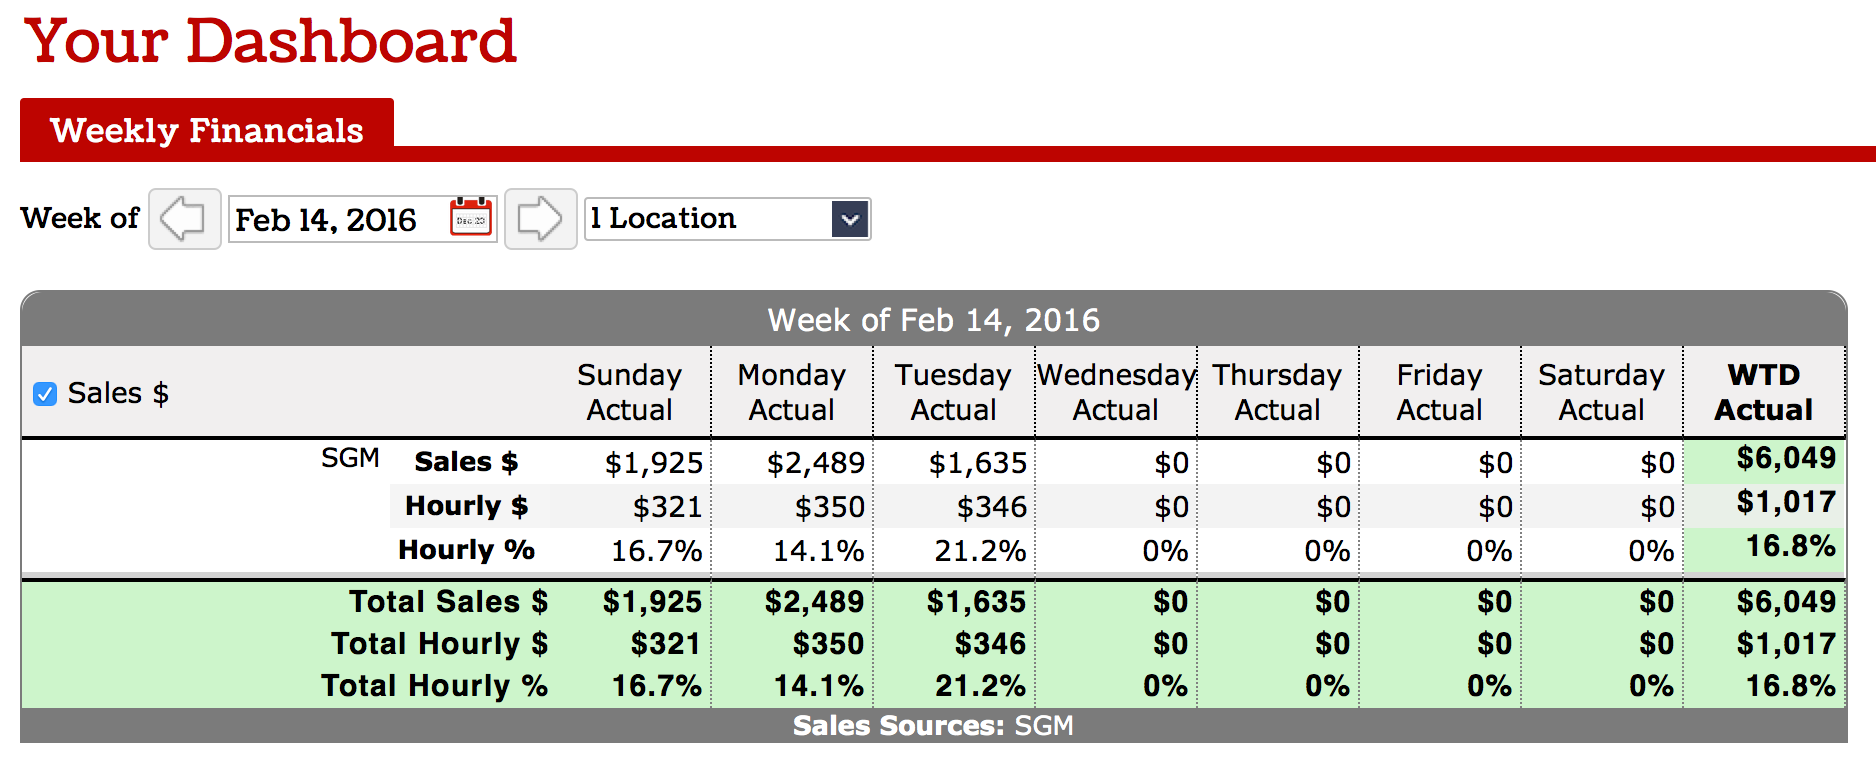
Task: Click the WTD sales total $6,049 cell
Action: coord(1786,458)
